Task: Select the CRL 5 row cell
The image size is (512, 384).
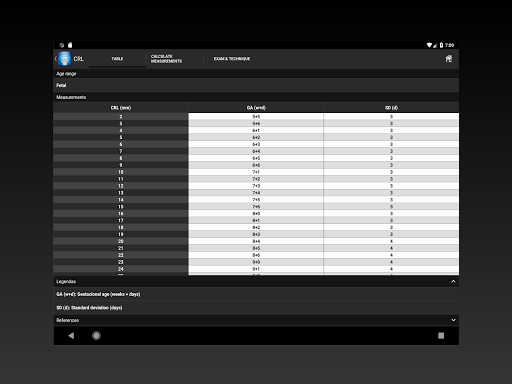Action: 121,137
